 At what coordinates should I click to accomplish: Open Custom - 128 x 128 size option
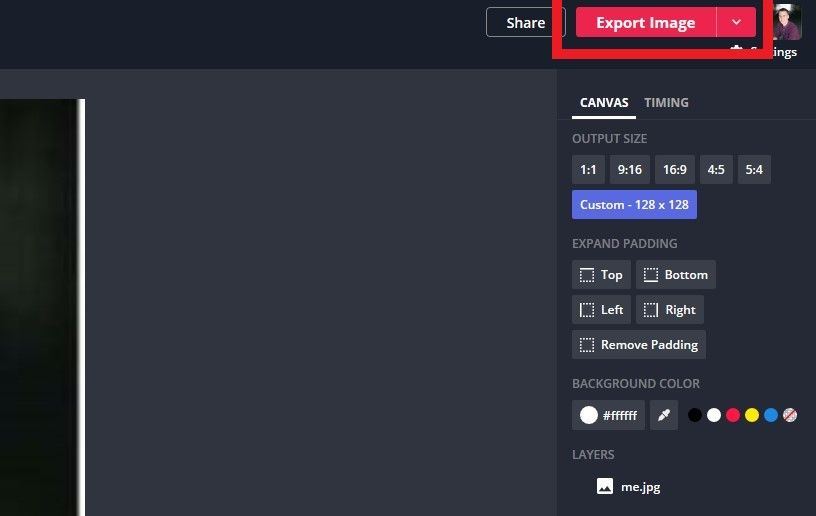pyautogui.click(x=634, y=205)
